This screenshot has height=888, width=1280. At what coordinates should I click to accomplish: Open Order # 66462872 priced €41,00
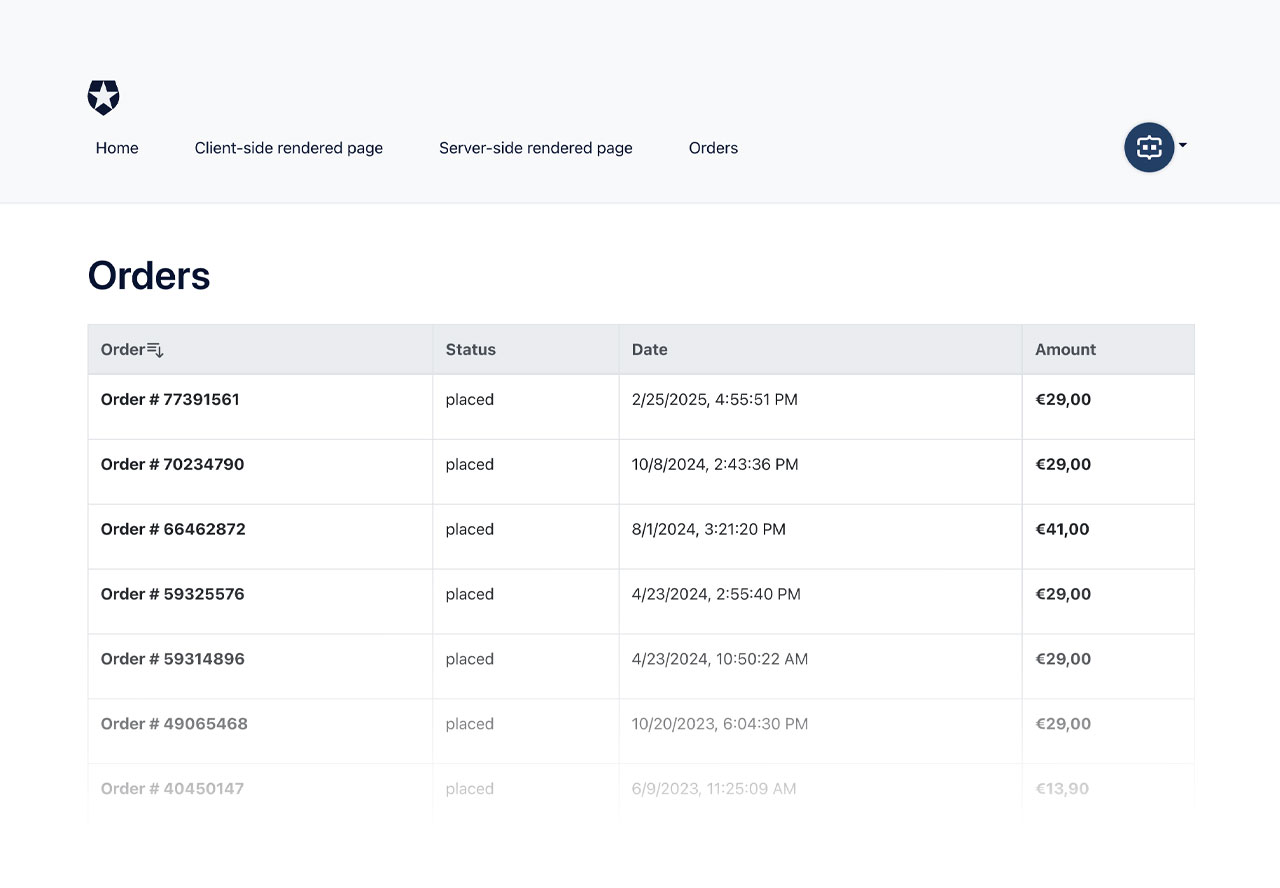[173, 529]
